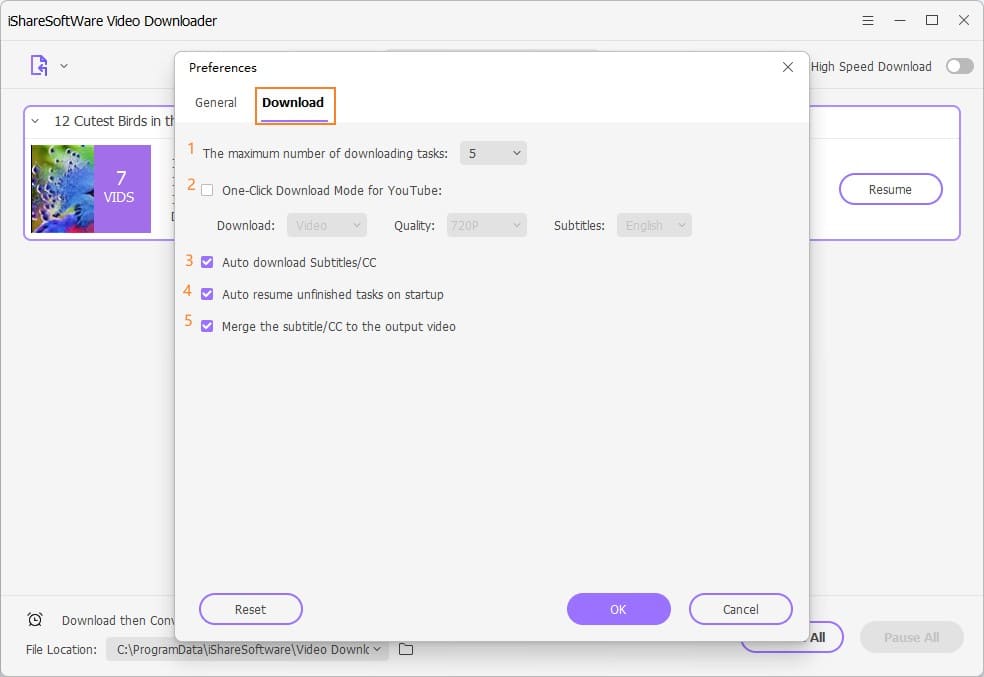Click the Reset button

pyautogui.click(x=250, y=609)
